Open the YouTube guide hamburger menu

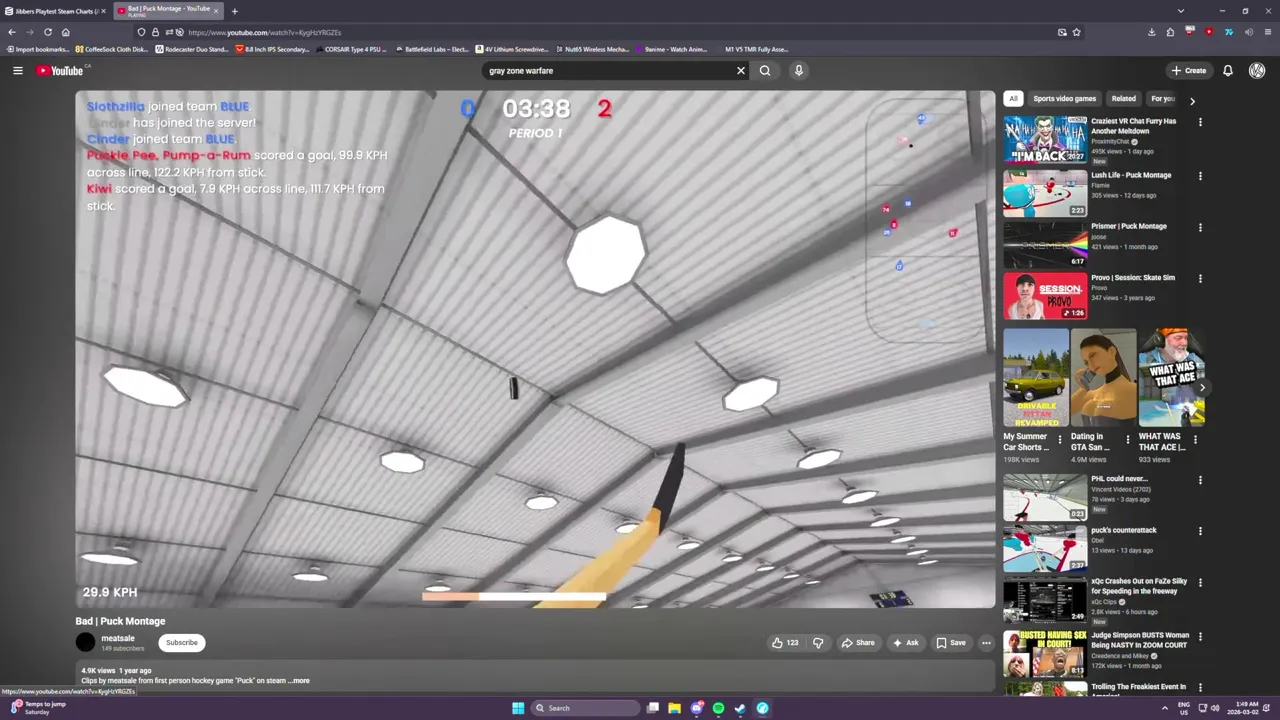pyautogui.click(x=17, y=70)
